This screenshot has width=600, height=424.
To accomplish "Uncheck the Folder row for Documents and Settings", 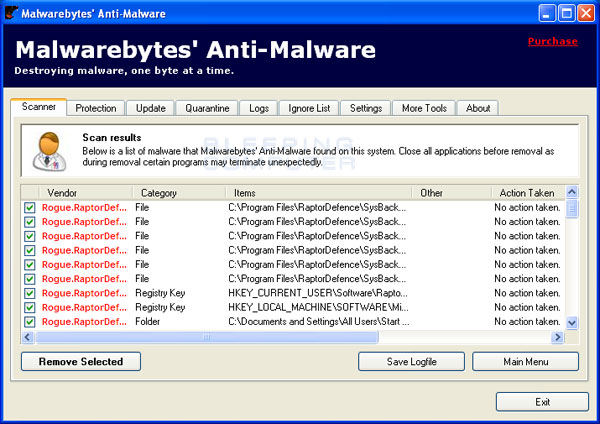I will (x=29, y=322).
